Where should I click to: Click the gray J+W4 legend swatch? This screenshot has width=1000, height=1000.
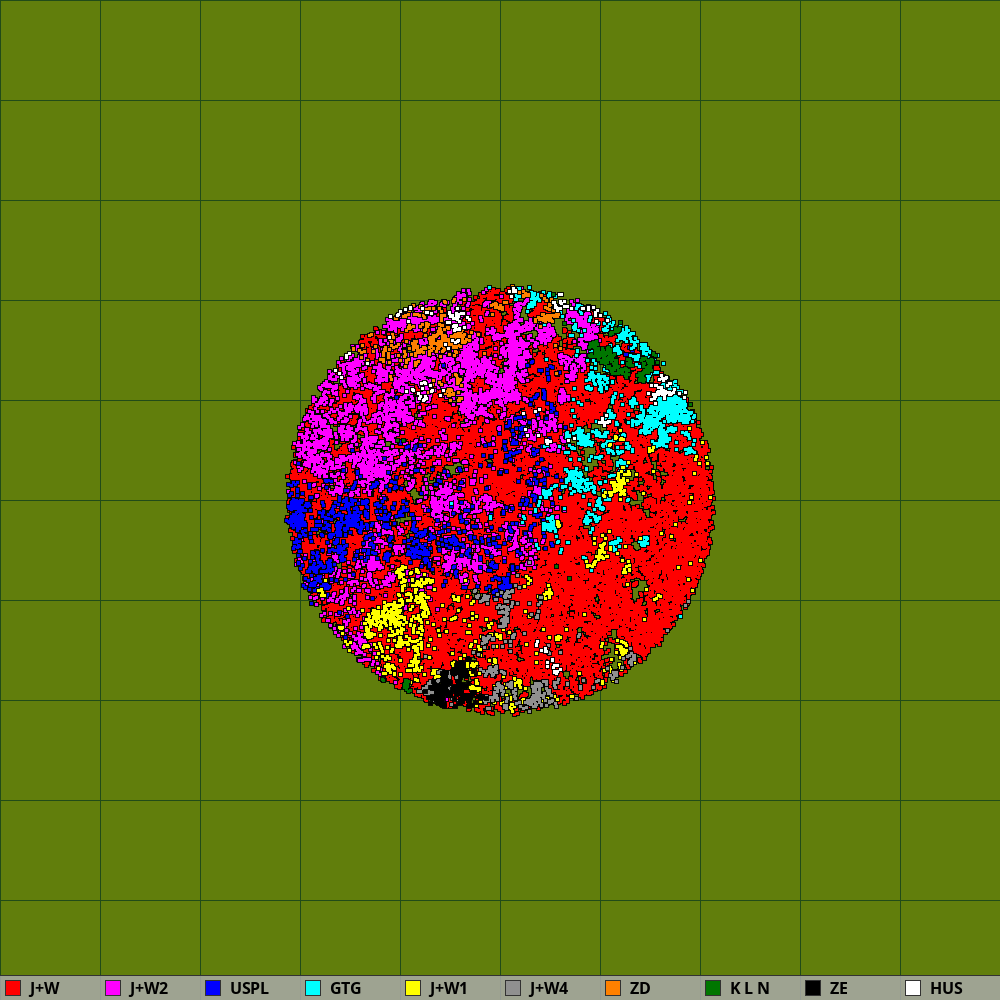click(513, 988)
